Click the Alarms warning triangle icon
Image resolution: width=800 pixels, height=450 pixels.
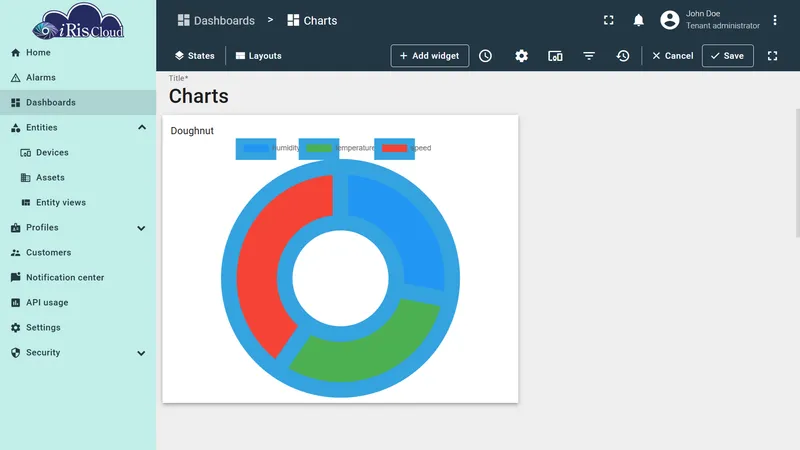(15, 78)
